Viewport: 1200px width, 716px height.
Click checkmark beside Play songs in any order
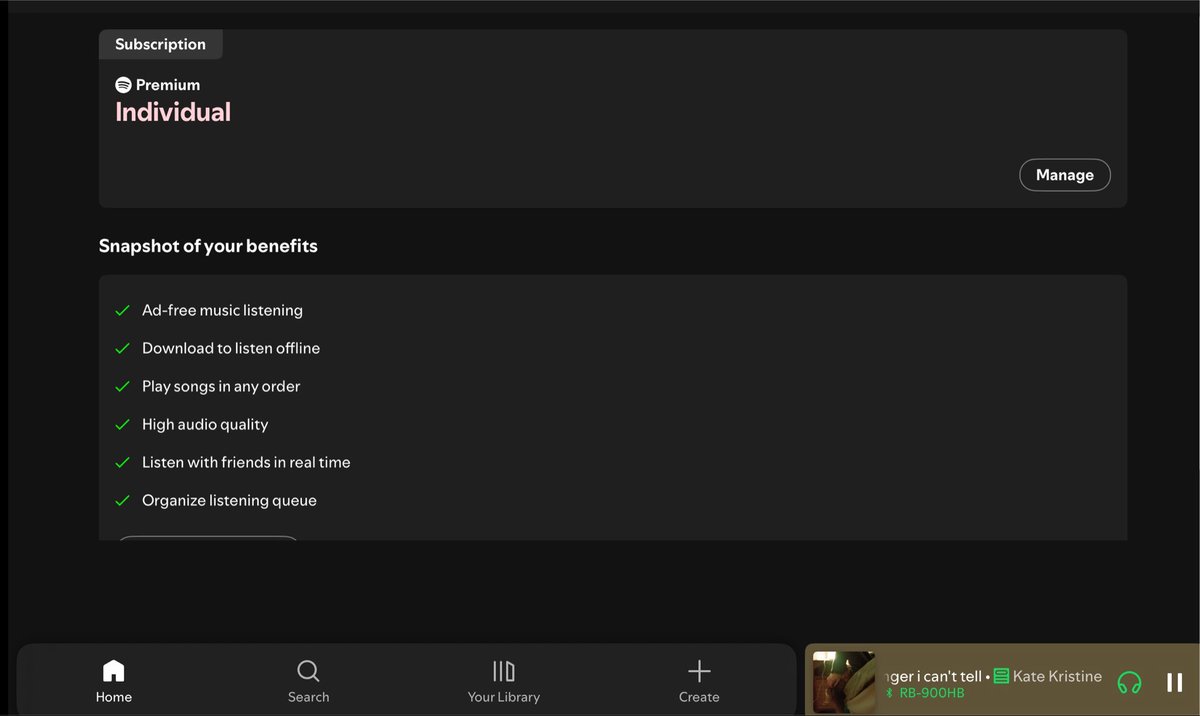pos(122,386)
